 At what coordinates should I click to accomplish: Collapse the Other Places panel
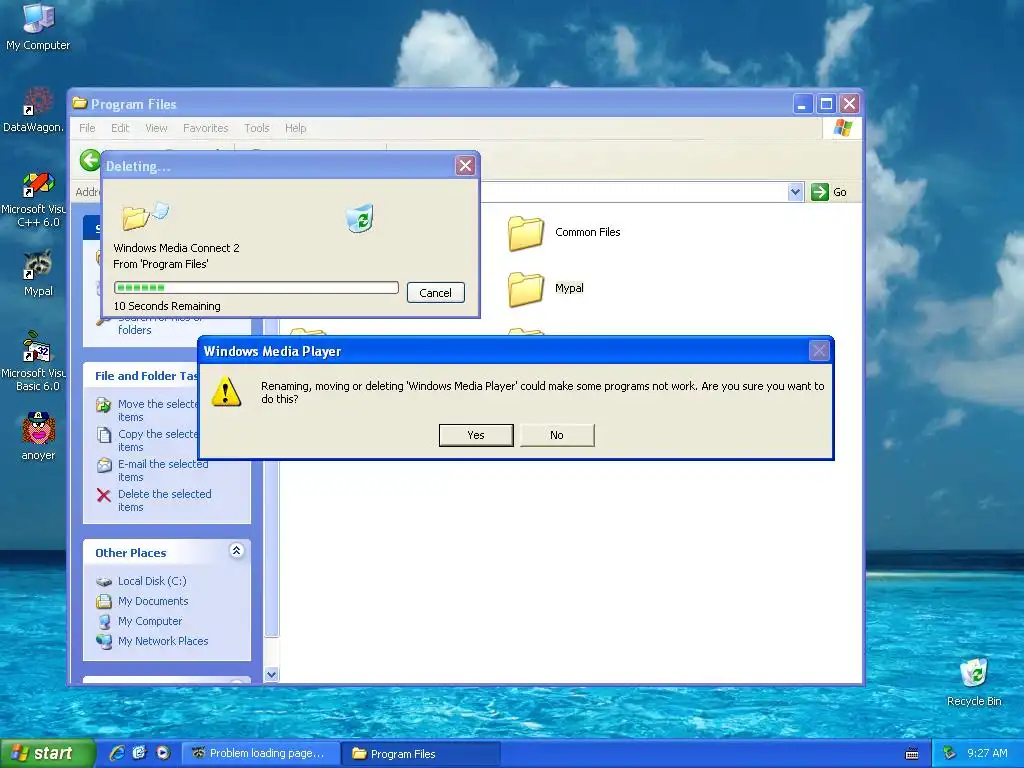pyautogui.click(x=236, y=551)
